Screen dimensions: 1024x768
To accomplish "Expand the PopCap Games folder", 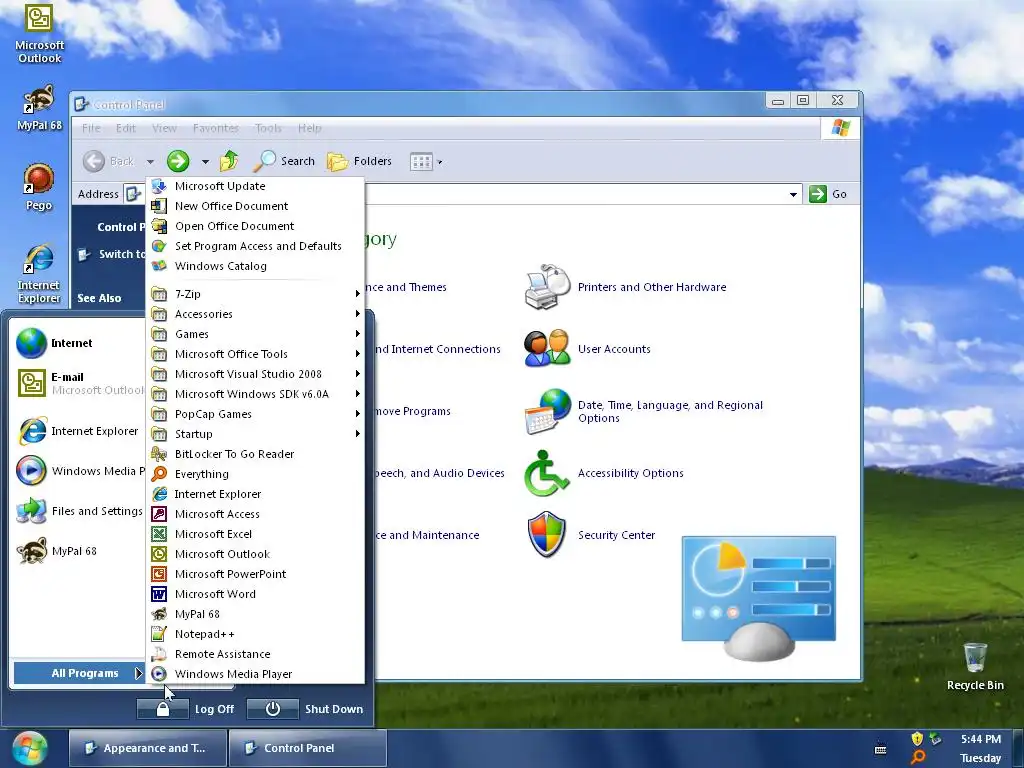I will point(255,414).
